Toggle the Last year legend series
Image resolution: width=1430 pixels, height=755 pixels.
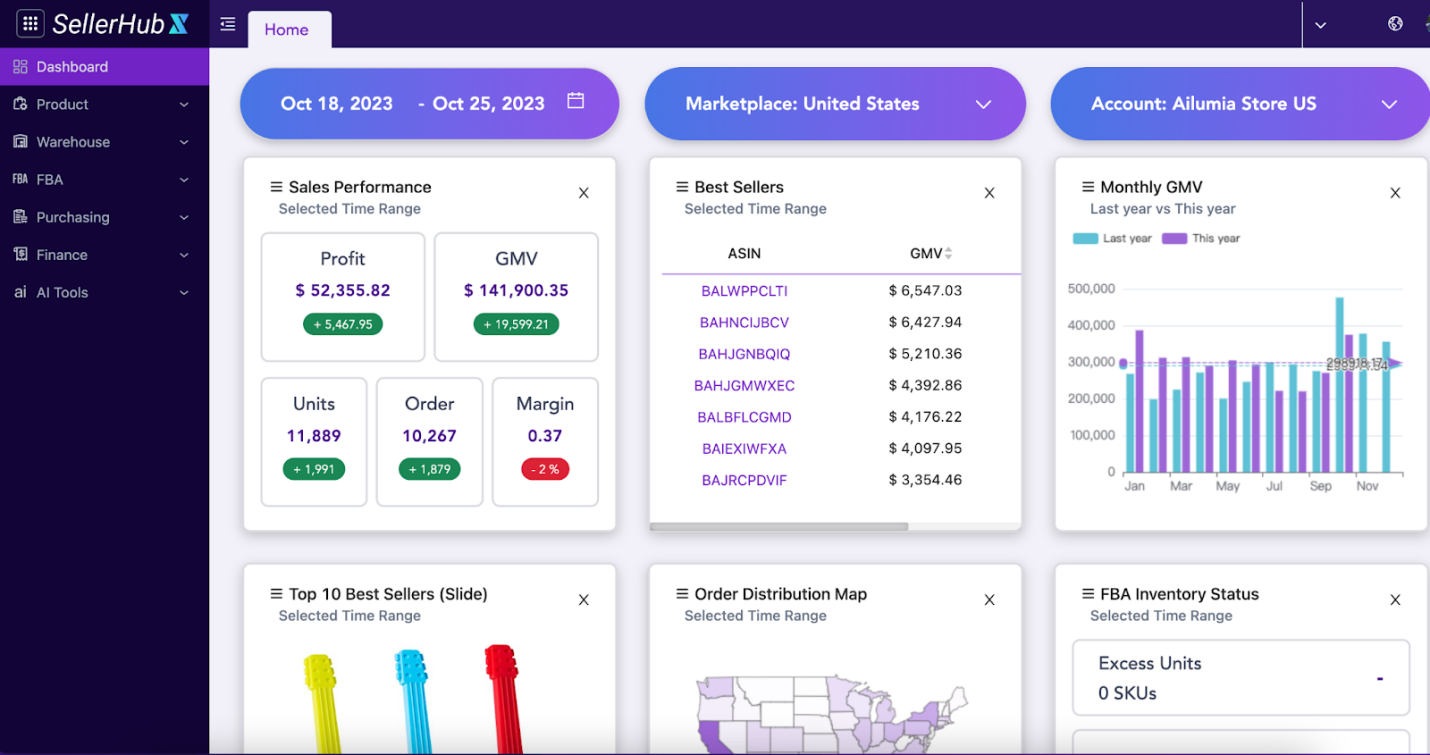coord(1112,239)
